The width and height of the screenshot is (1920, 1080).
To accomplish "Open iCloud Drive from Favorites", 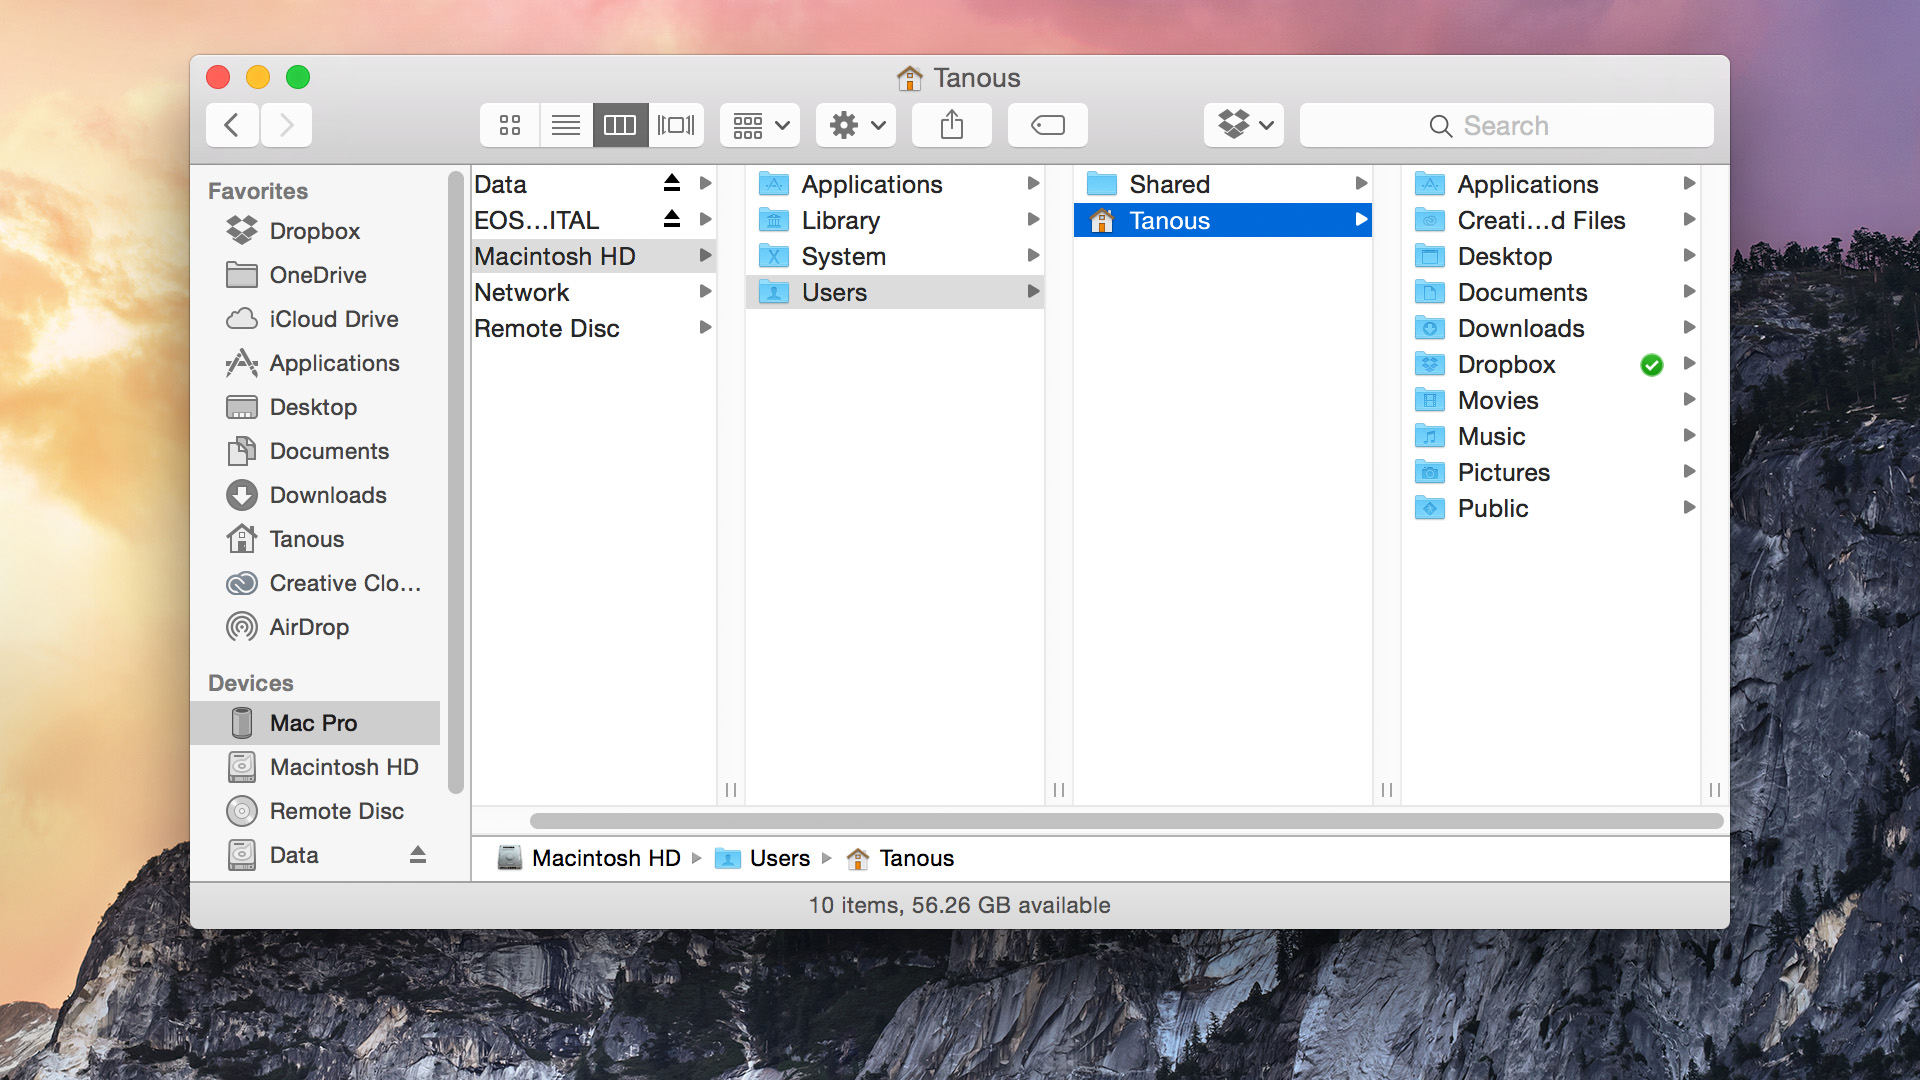I will click(332, 319).
